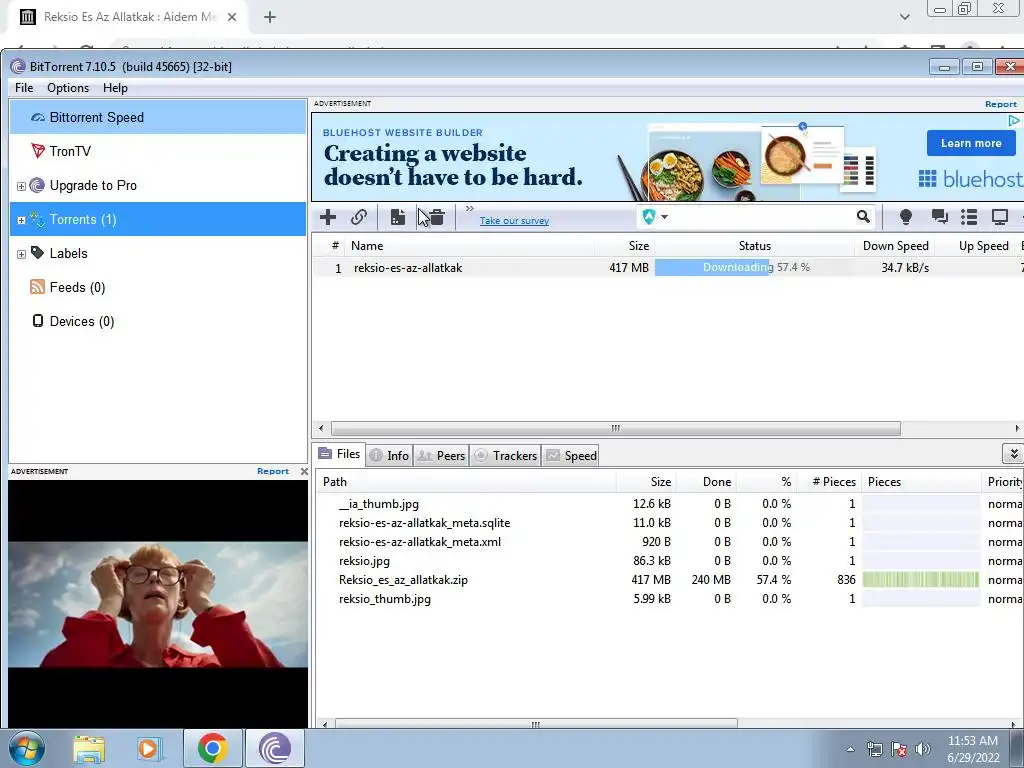Toggle the detailed list view icon

tap(969, 217)
